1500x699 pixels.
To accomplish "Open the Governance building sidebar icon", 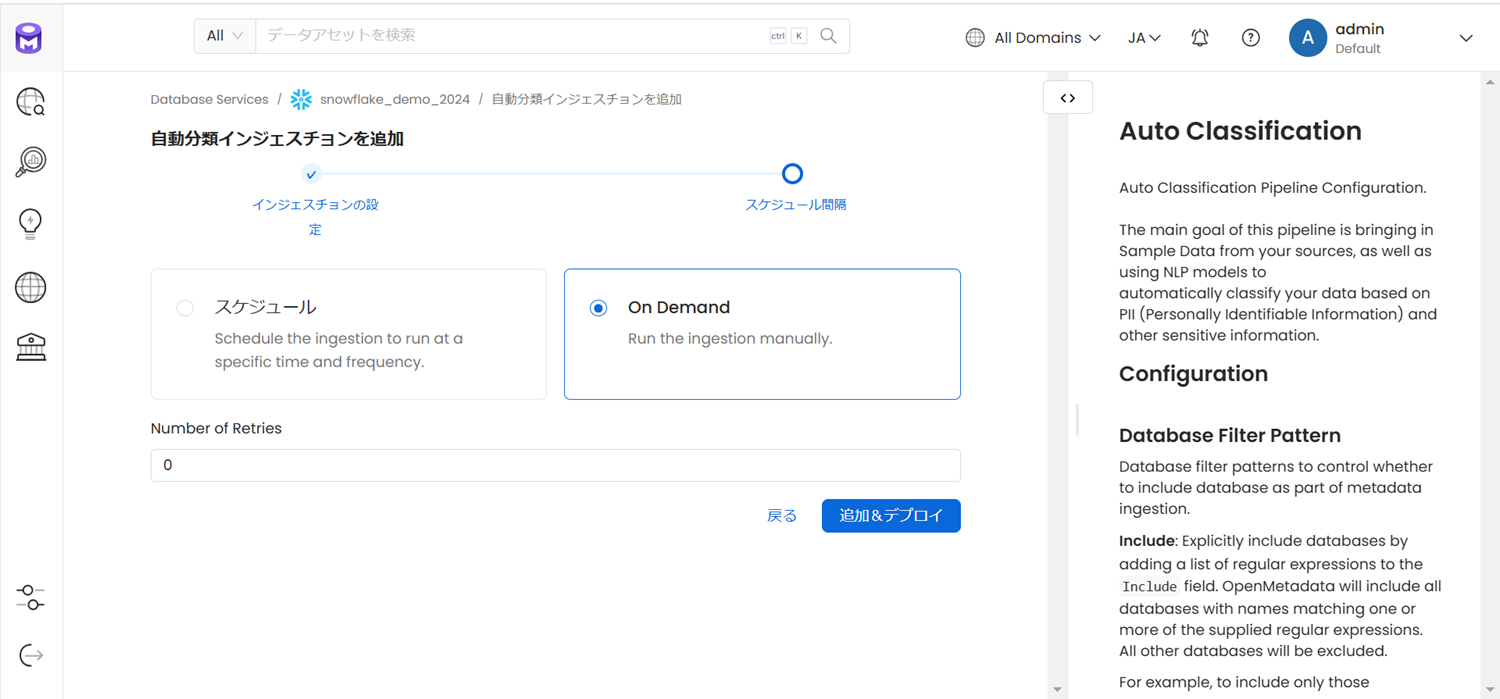I will coord(31,347).
